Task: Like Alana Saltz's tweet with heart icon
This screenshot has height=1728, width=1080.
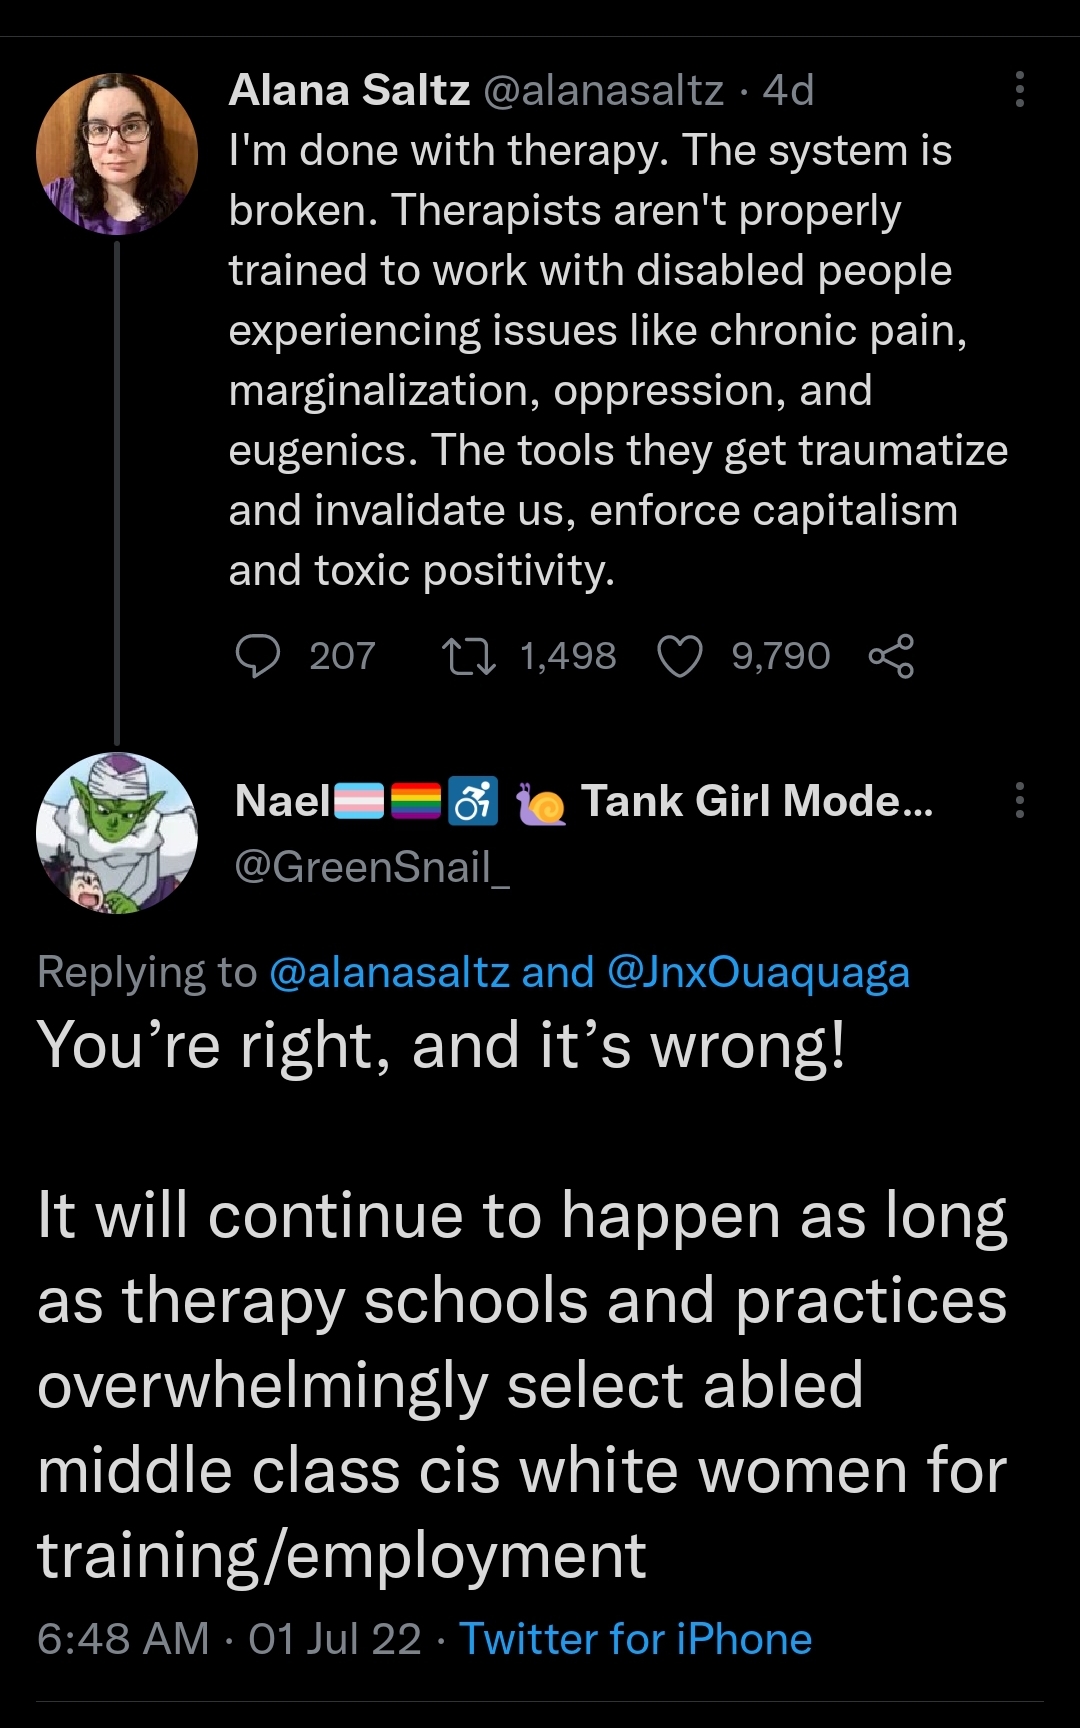Action: click(x=680, y=657)
